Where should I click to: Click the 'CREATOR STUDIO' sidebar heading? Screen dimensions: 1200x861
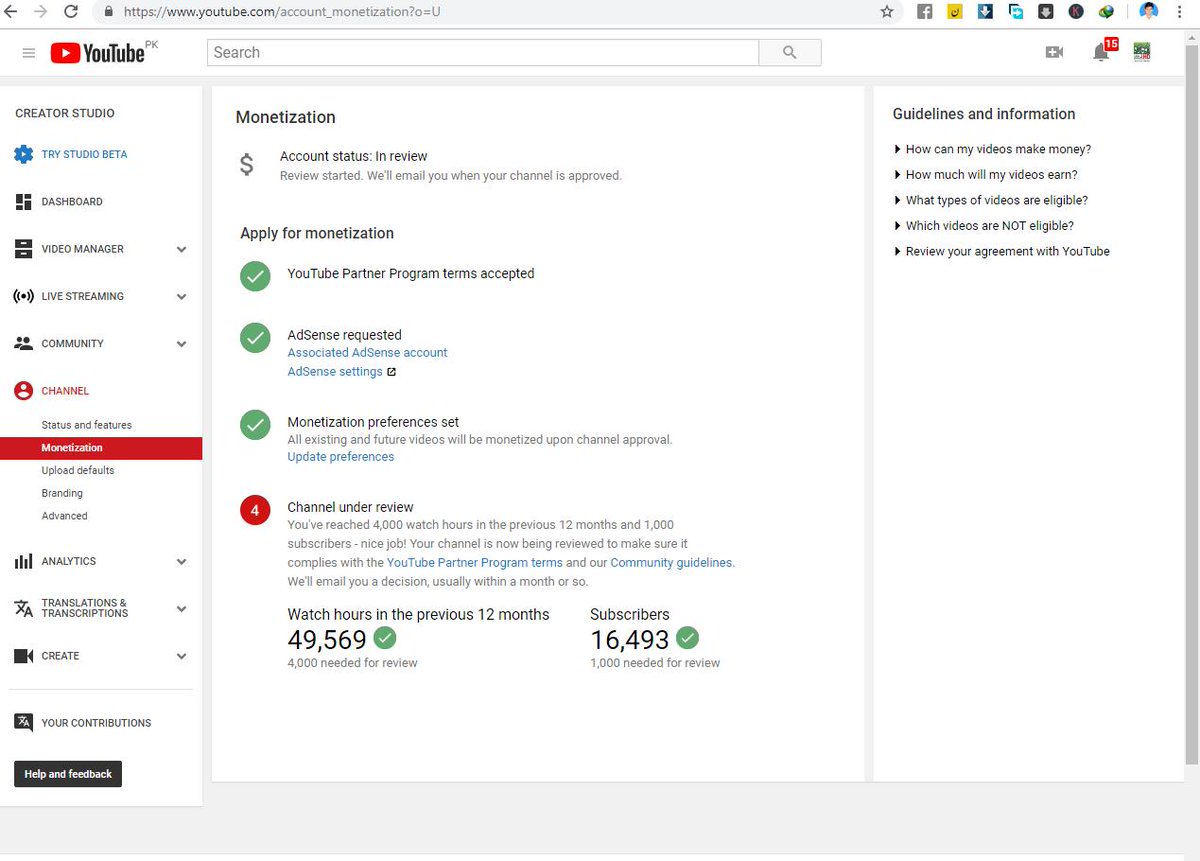point(65,113)
